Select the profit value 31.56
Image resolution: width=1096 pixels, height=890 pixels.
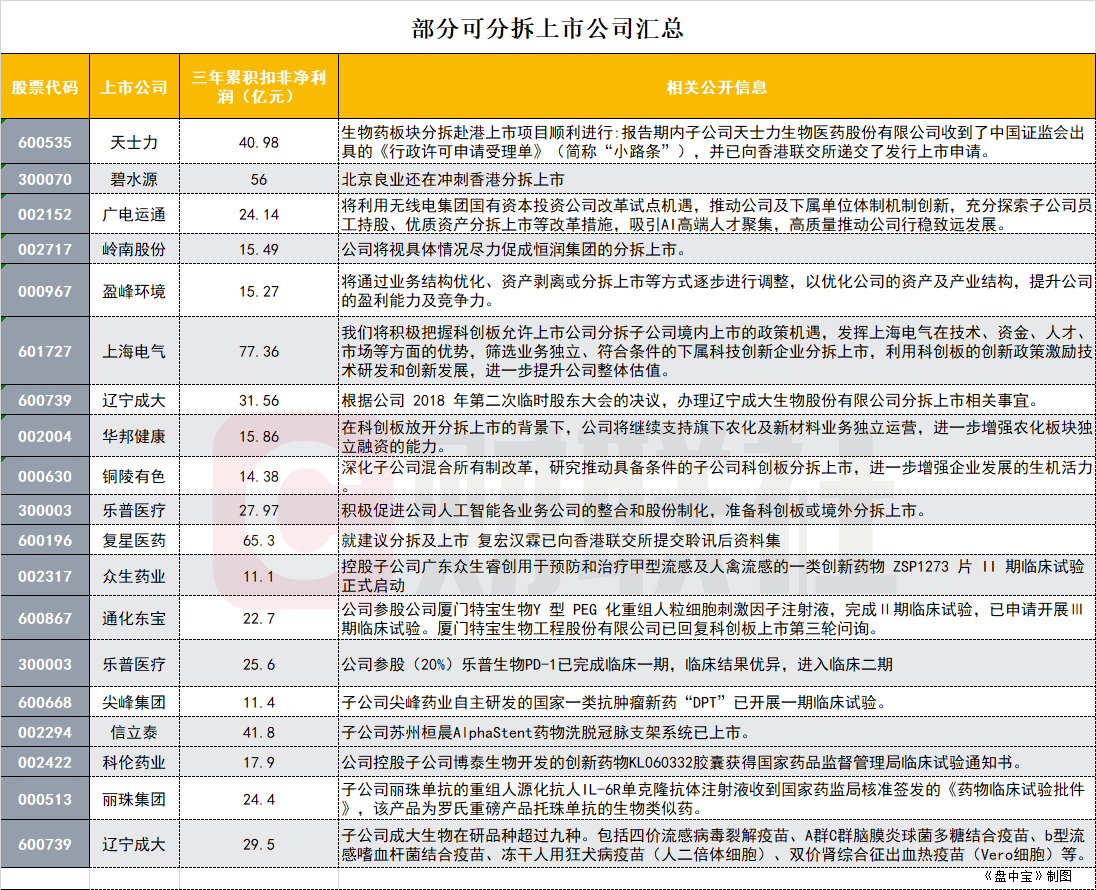coord(259,400)
